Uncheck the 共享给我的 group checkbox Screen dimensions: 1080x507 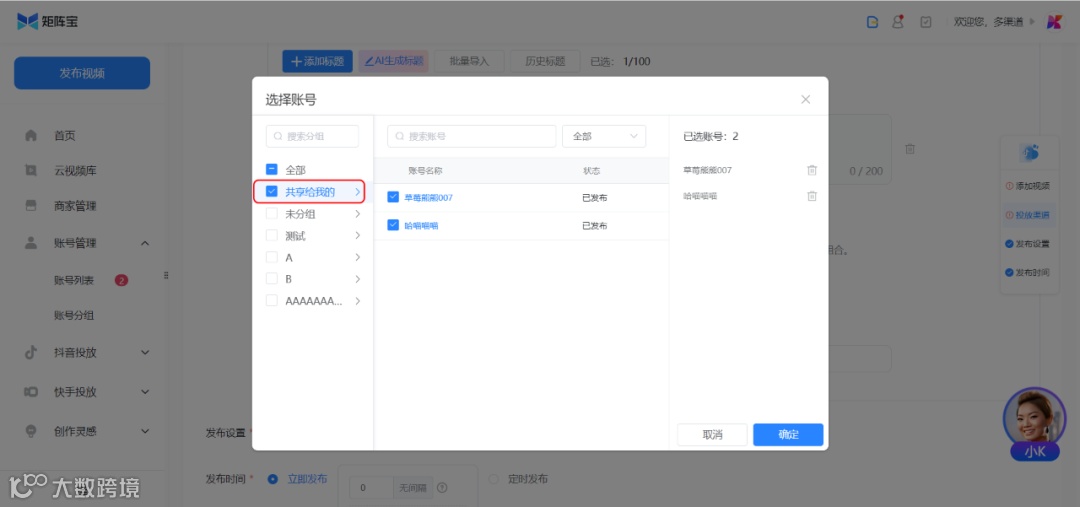coord(272,192)
